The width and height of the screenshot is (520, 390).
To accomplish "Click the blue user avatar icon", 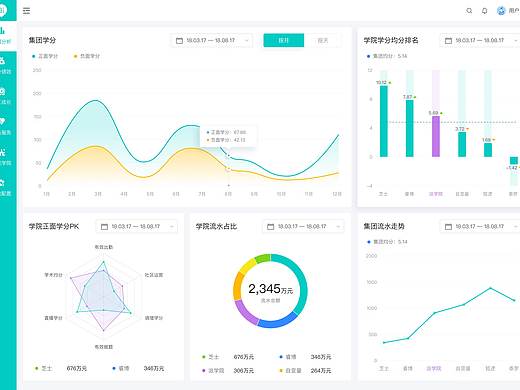I will click(x=501, y=11).
